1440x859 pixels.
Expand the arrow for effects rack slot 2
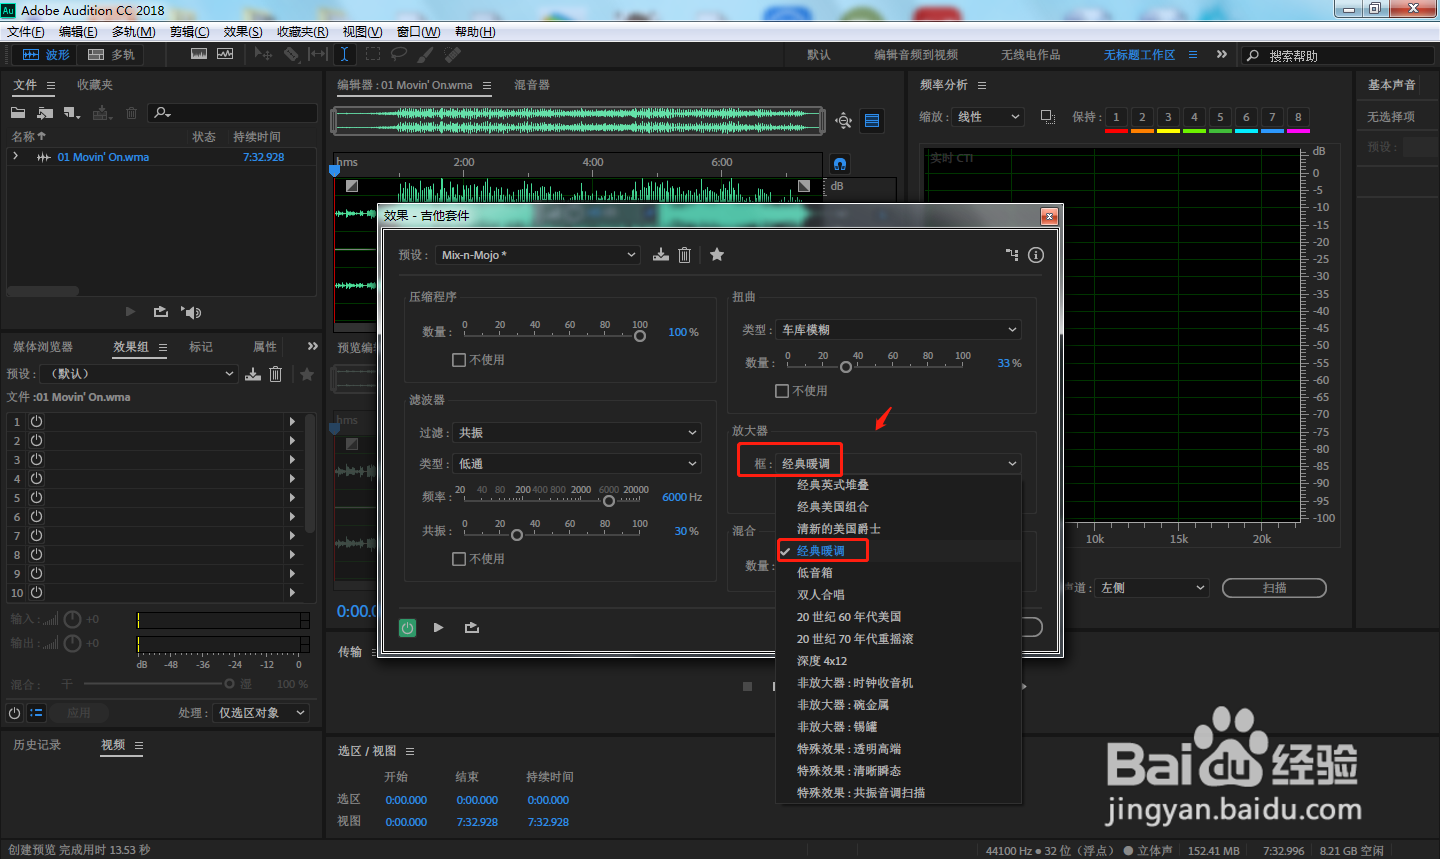tap(292, 440)
